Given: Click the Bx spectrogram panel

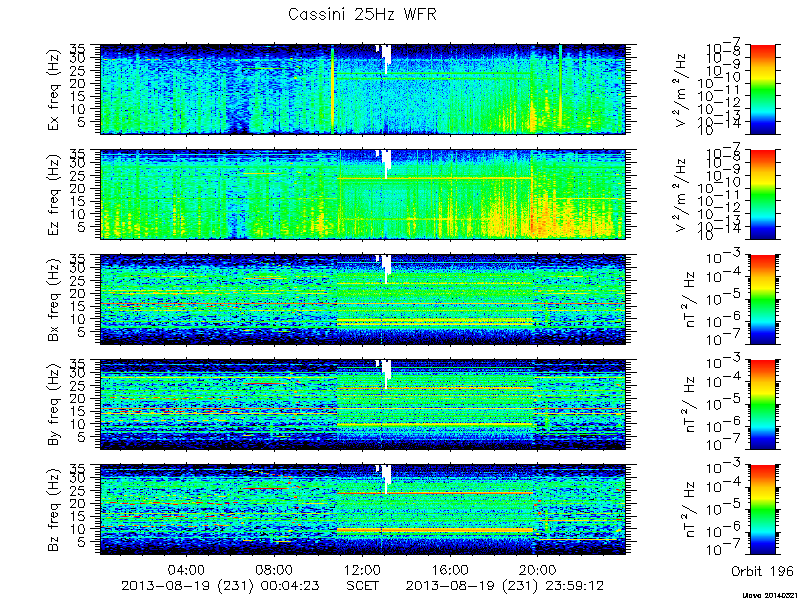Looking at the screenshot, I should pyautogui.click(x=363, y=299).
